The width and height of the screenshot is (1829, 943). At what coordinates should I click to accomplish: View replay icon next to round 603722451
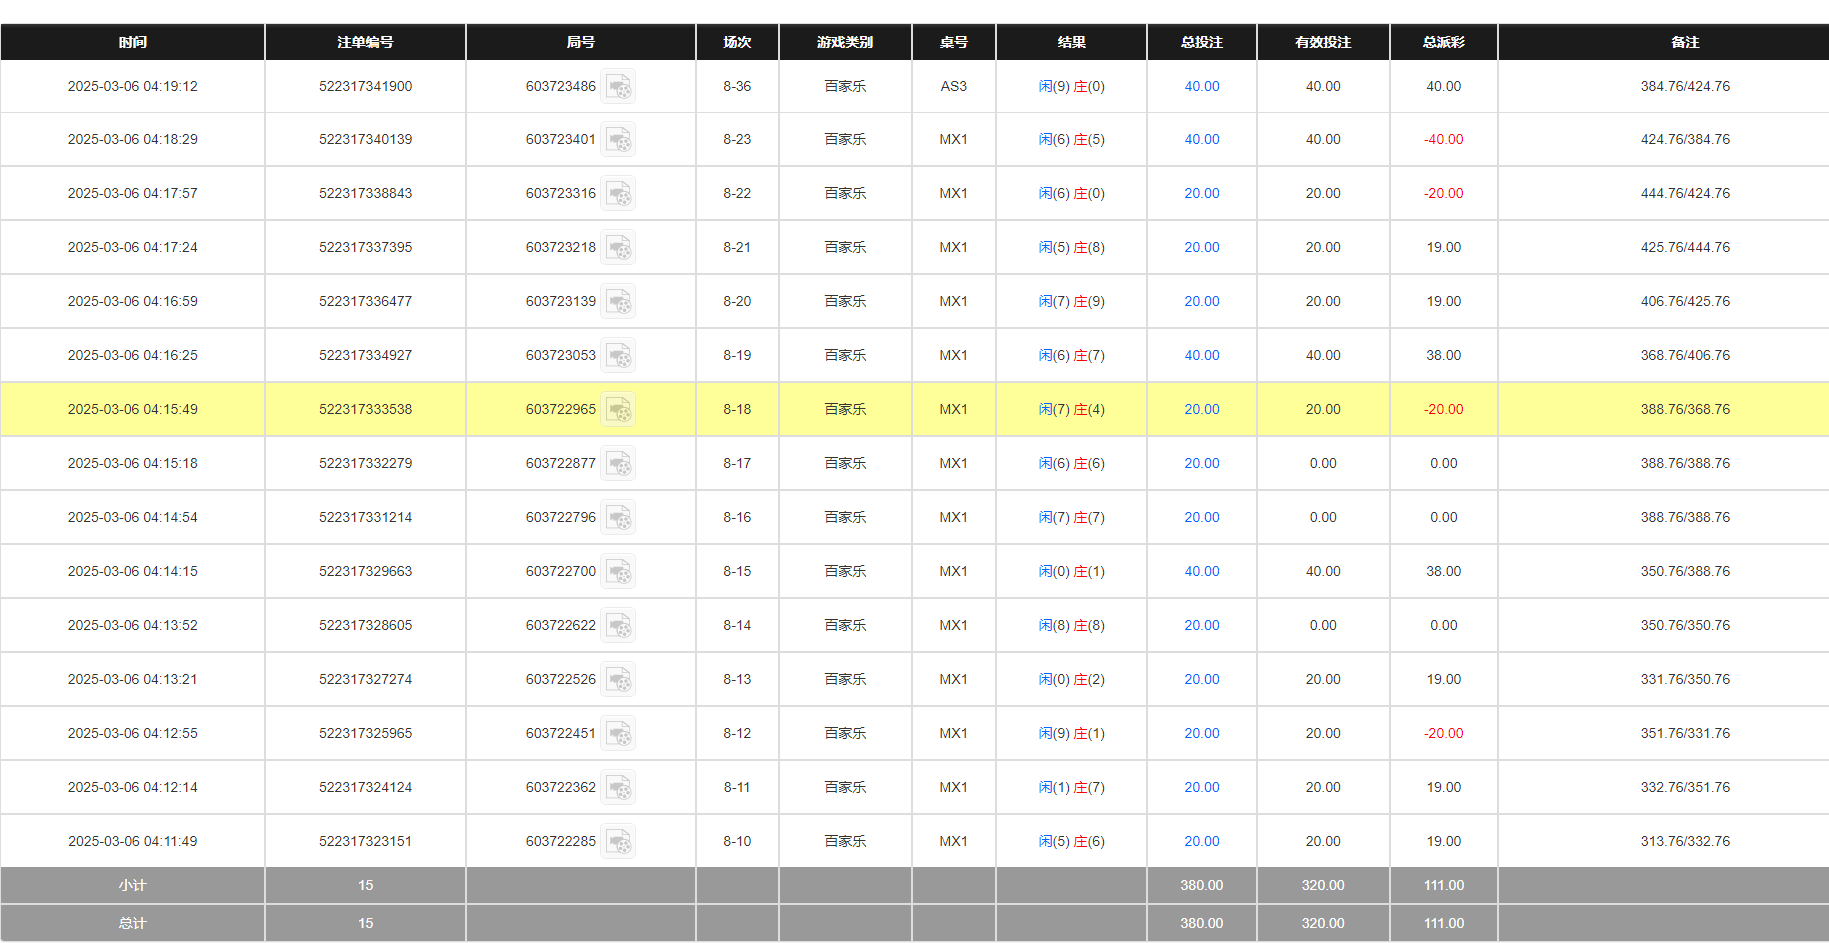tap(618, 734)
